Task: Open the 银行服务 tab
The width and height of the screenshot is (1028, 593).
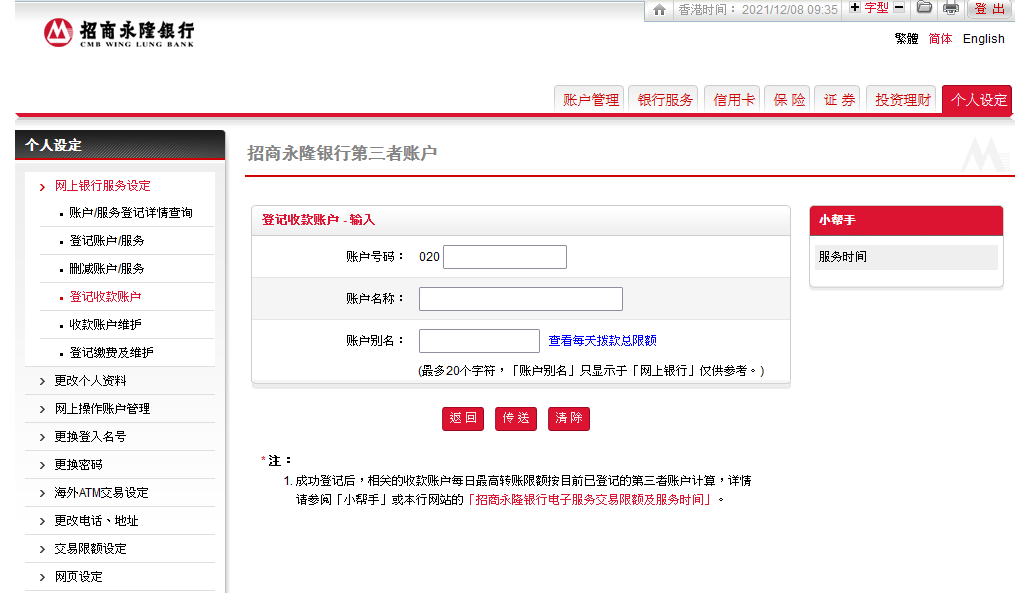Action: (x=663, y=100)
